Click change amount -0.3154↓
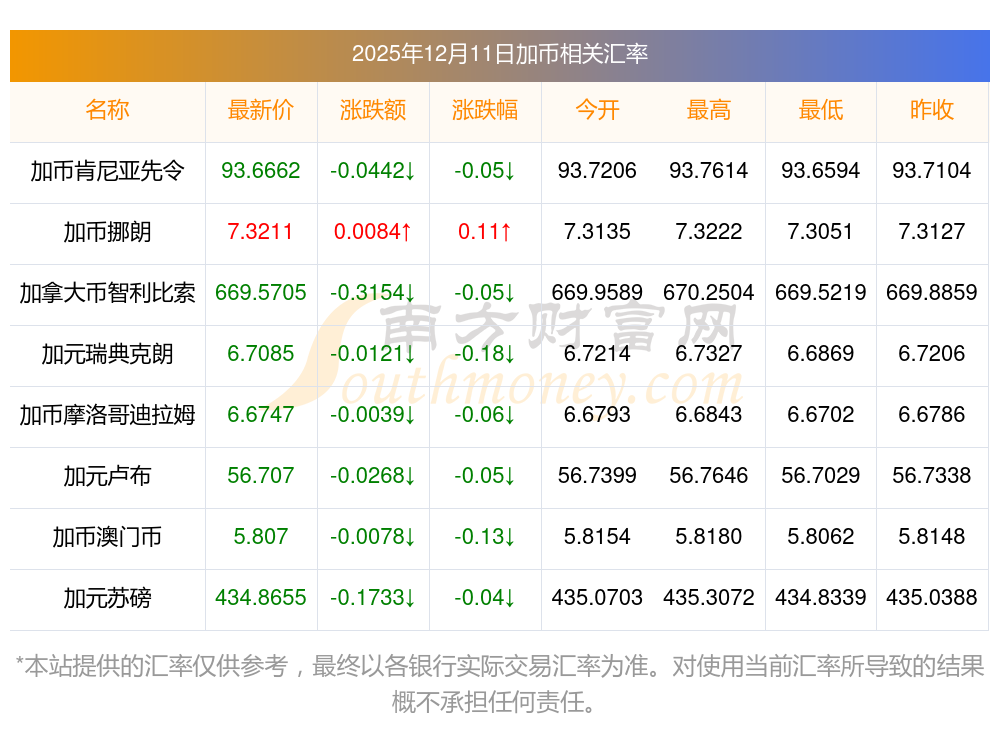 point(373,292)
